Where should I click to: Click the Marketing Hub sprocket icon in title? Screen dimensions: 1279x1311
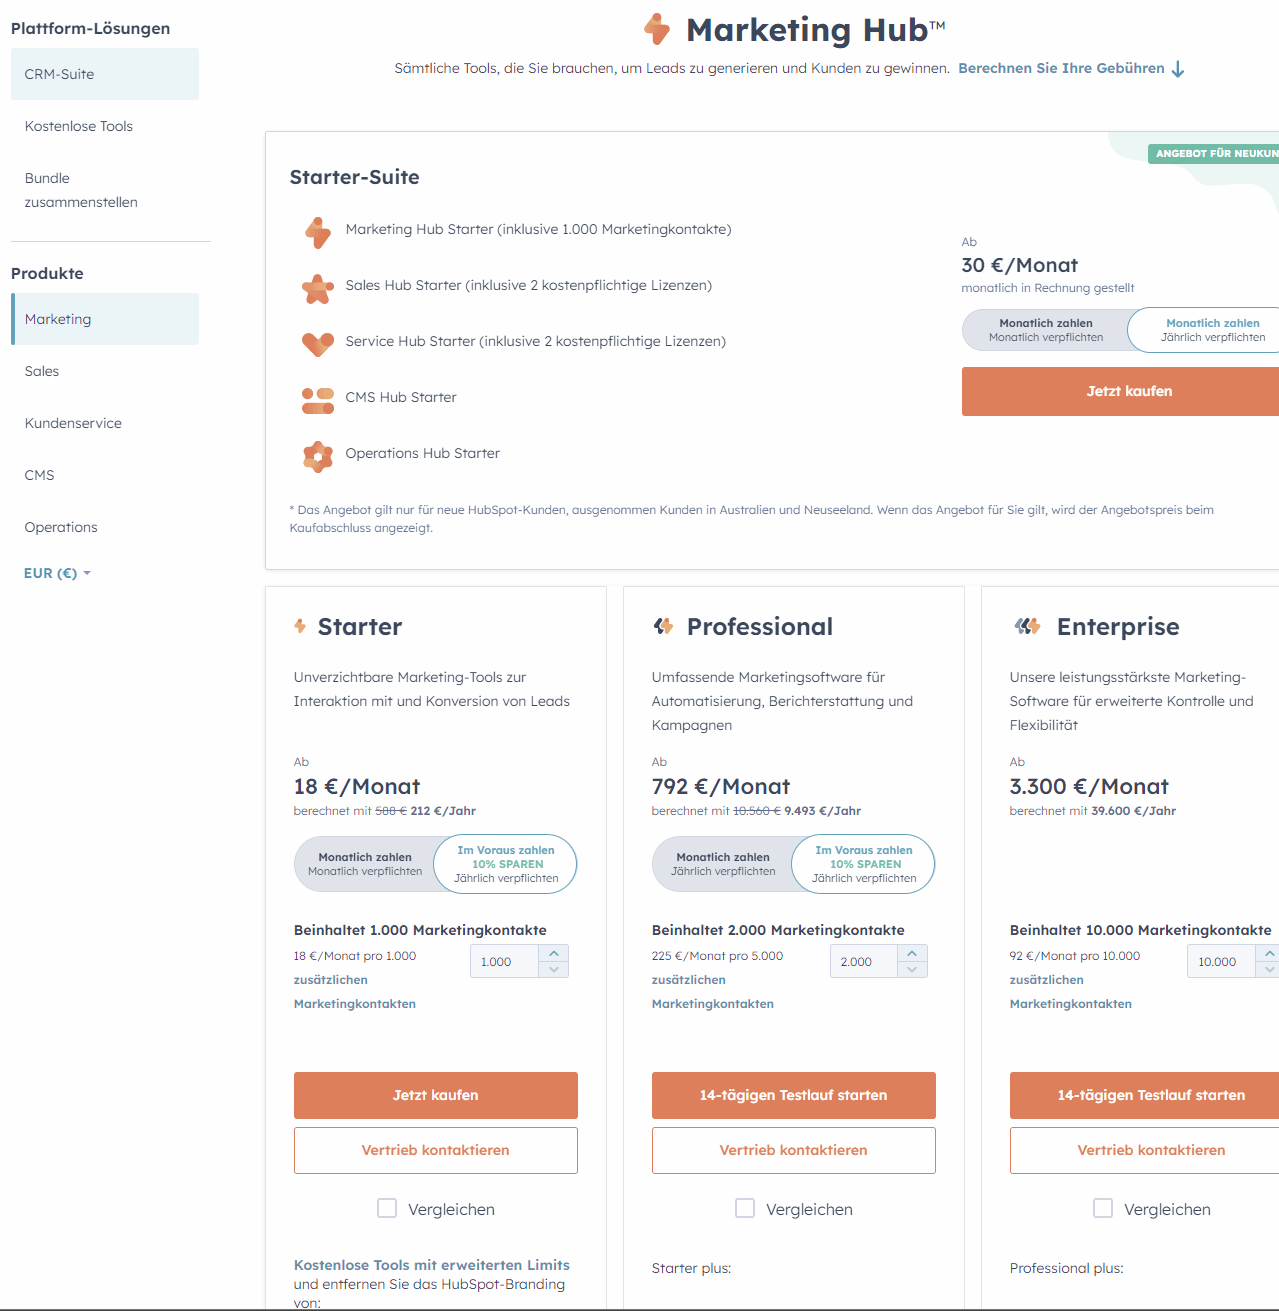[x=657, y=30]
